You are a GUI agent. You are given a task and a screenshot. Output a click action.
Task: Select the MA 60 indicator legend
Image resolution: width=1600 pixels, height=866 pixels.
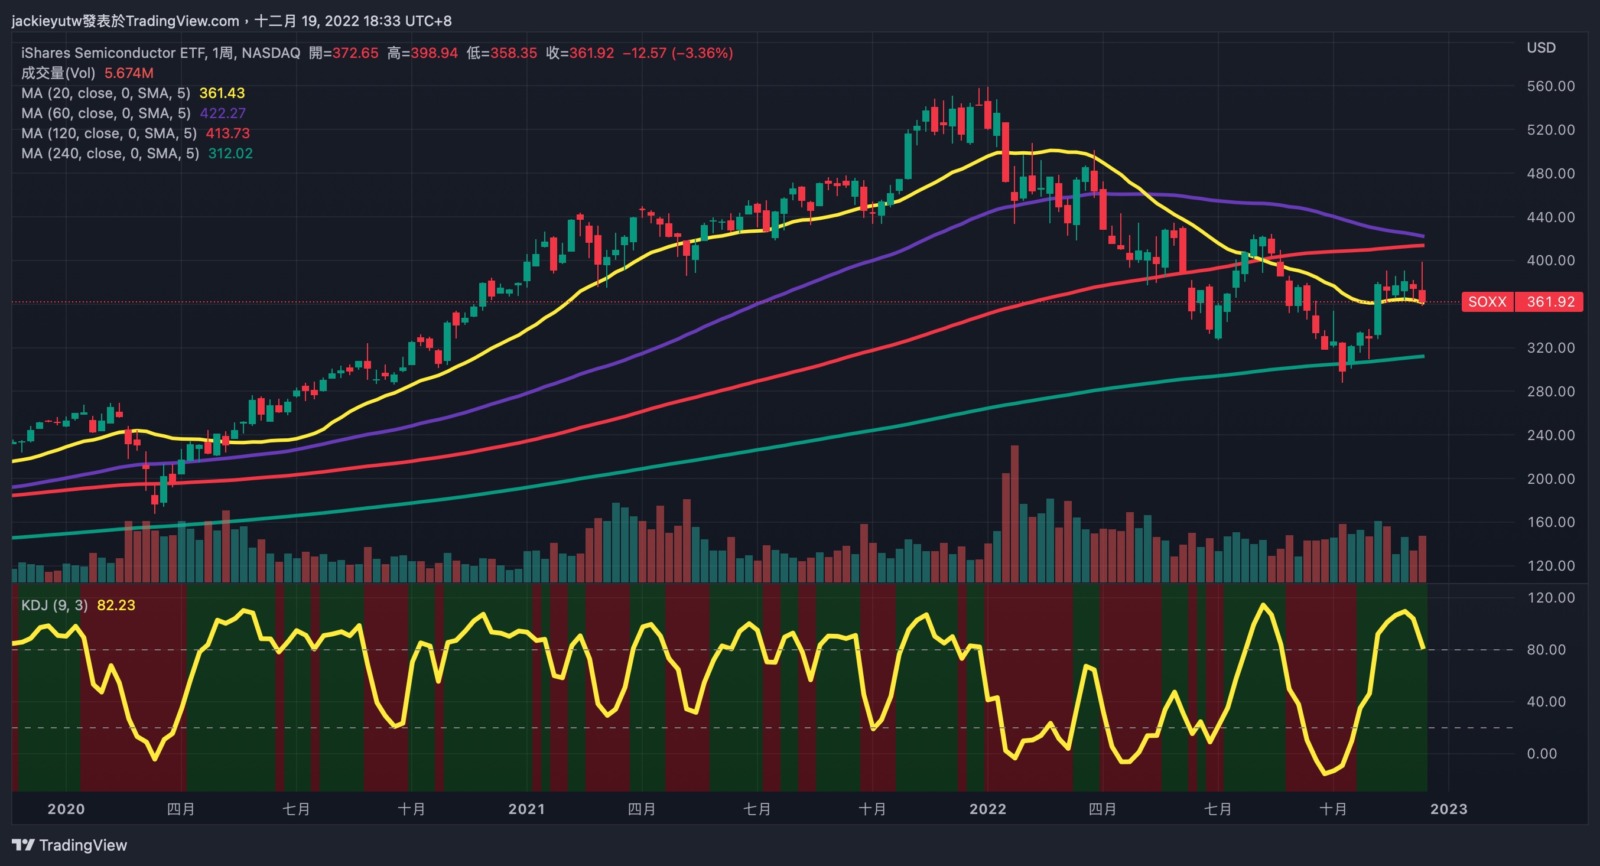point(105,113)
